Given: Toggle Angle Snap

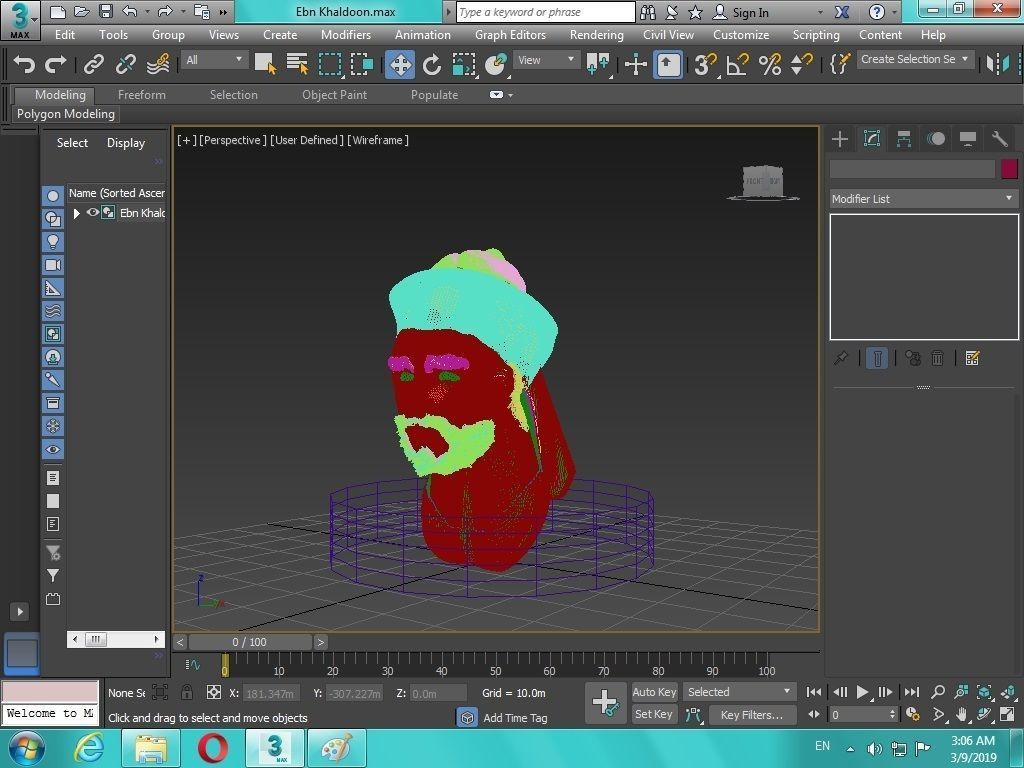Looking at the screenshot, I should tap(737, 64).
